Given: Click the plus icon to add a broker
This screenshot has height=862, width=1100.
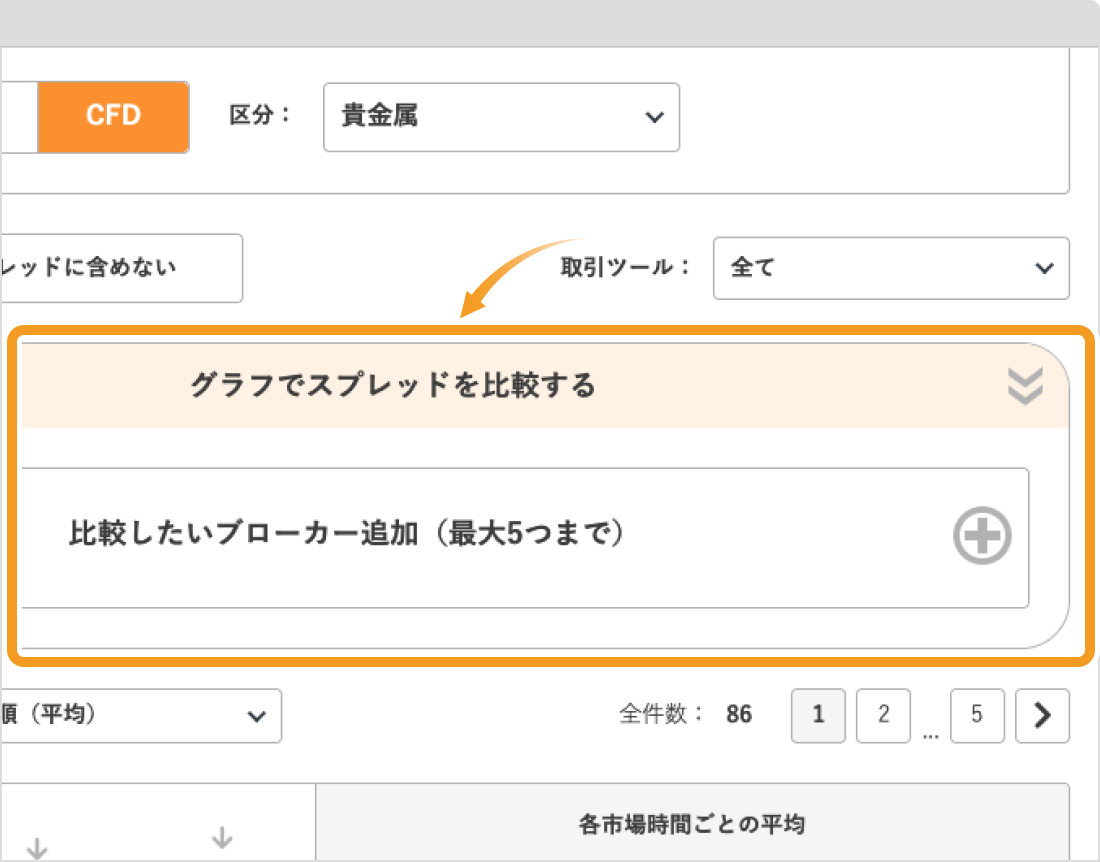Looking at the screenshot, I should point(981,536).
